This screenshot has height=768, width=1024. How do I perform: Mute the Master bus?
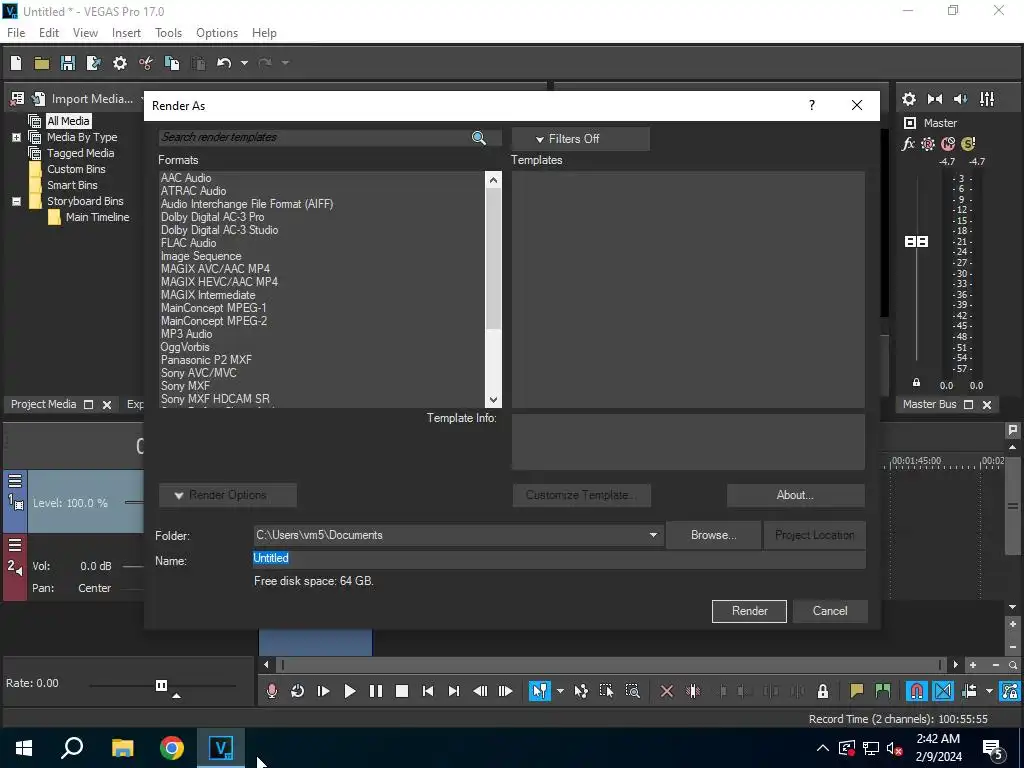(948, 144)
